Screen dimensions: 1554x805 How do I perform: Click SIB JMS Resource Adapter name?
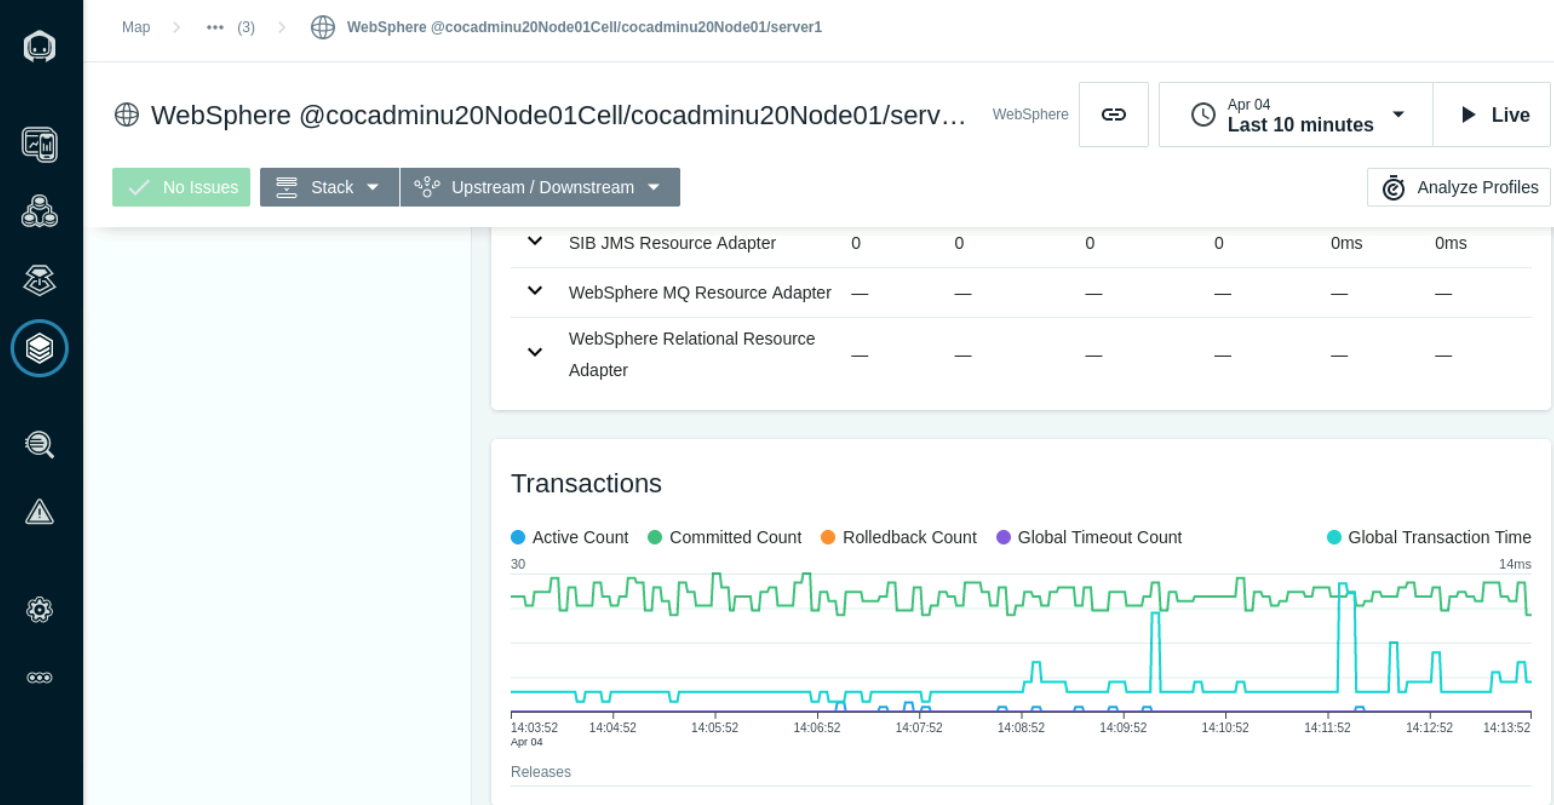(672, 243)
